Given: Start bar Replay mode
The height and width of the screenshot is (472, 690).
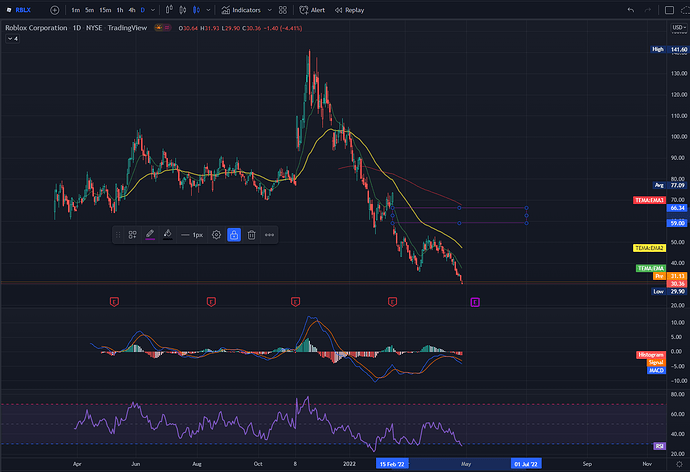Looking at the screenshot, I should point(350,10).
